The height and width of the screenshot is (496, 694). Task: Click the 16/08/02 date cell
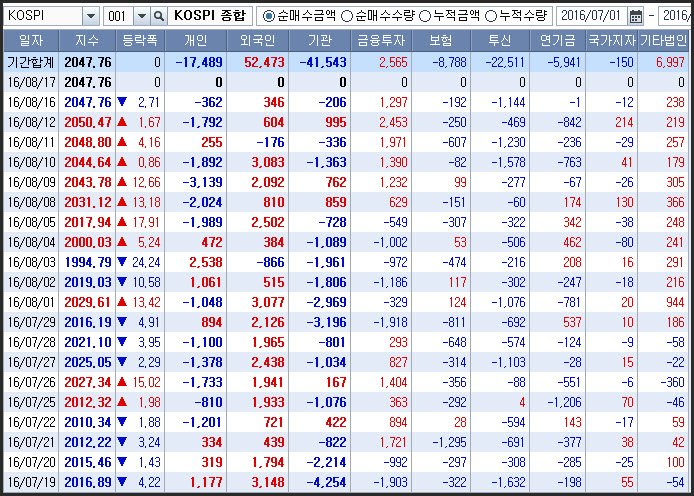click(x=31, y=282)
